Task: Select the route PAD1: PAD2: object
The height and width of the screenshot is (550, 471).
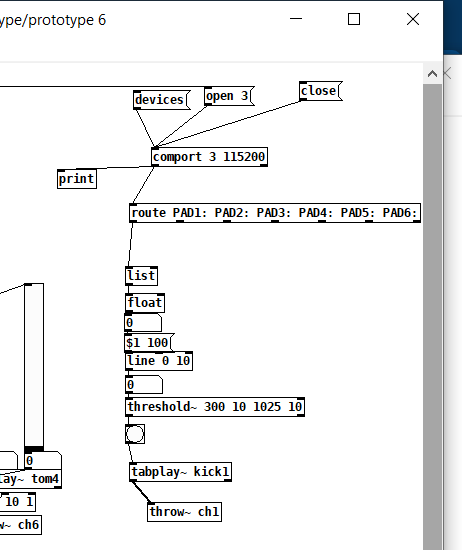Action: click(275, 213)
